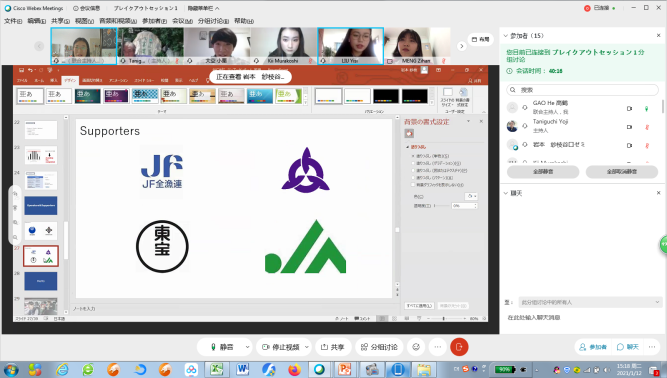Click the 全部静音 mute all button

click(x=543, y=172)
